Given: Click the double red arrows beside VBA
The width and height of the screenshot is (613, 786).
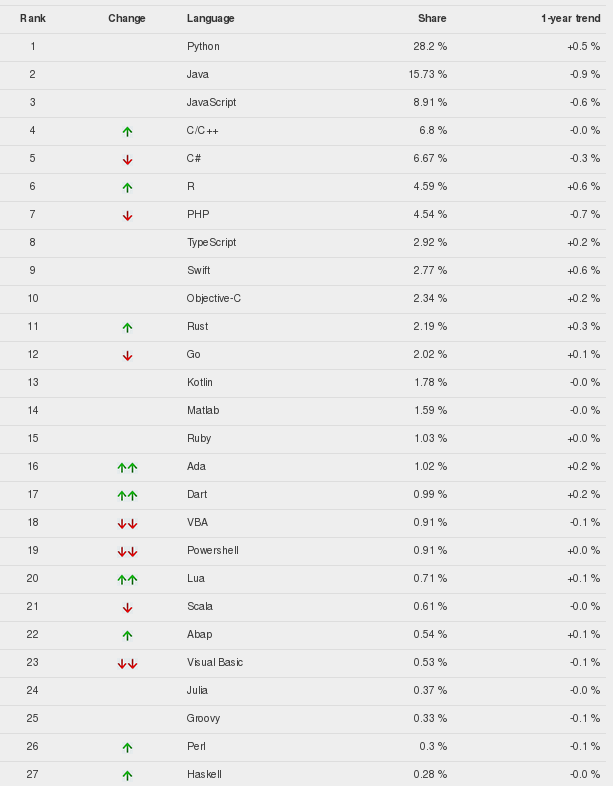Looking at the screenshot, I should pyautogui.click(x=127, y=524).
